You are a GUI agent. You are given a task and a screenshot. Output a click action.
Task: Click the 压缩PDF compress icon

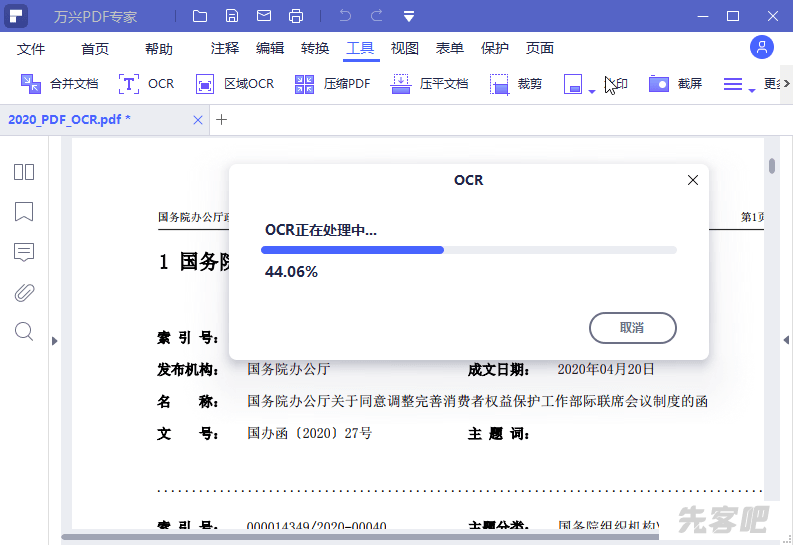pos(305,84)
